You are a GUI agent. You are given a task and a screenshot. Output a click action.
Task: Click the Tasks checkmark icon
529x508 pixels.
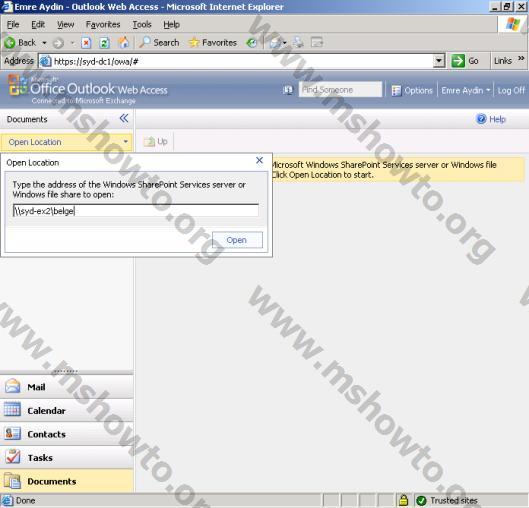pyautogui.click(x=12, y=457)
